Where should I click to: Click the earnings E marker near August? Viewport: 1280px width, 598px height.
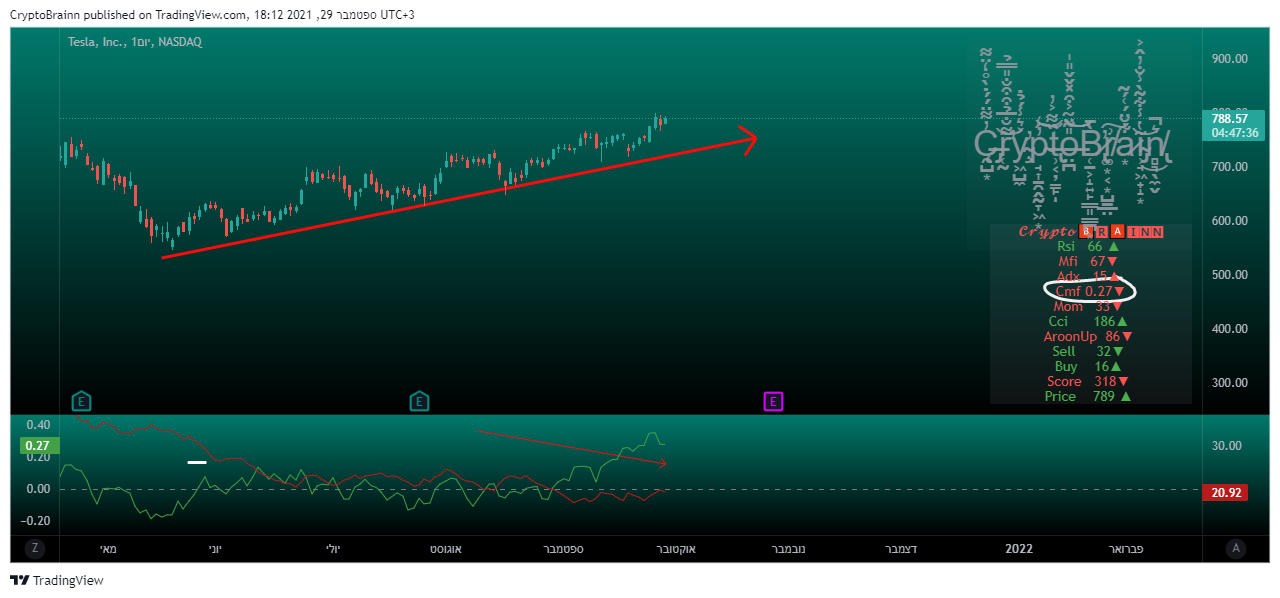pyautogui.click(x=420, y=402)
